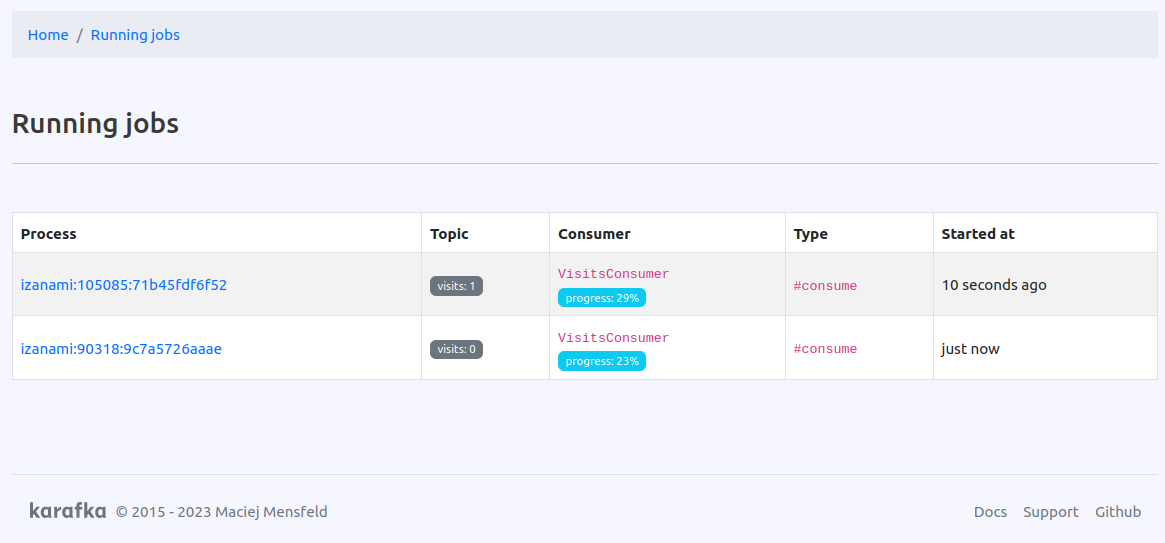Click the Home breadcrumb link

tap(48, 35)
